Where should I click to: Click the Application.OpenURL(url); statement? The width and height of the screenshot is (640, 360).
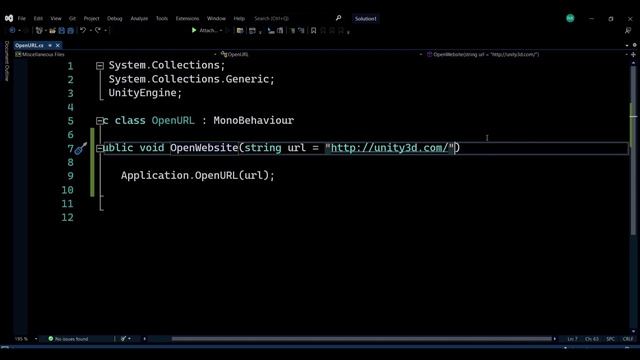coord(198,176)
